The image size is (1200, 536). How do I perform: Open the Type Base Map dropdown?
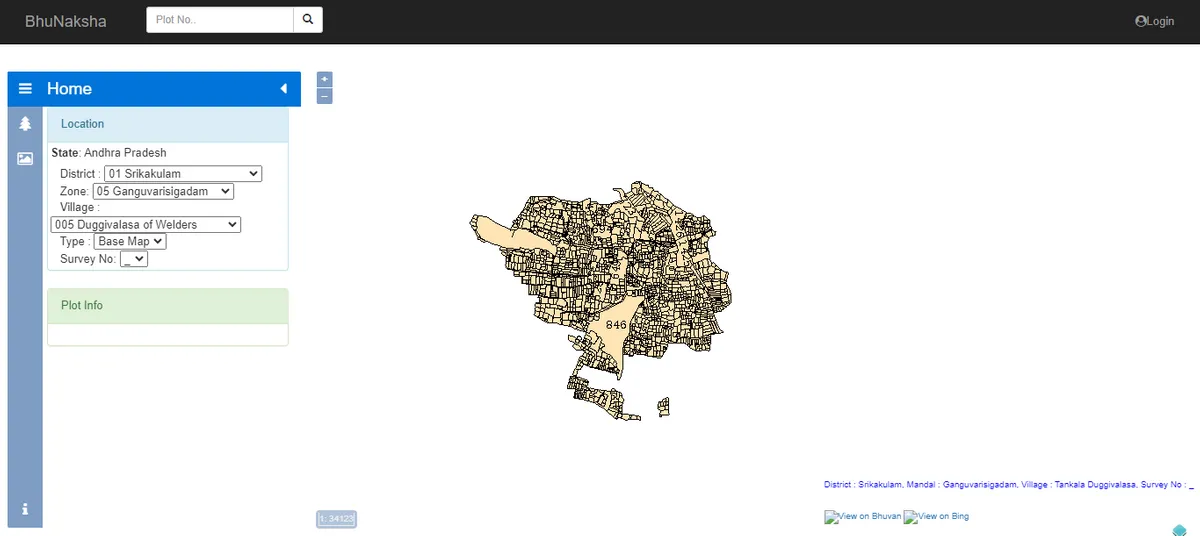(130, 242)
